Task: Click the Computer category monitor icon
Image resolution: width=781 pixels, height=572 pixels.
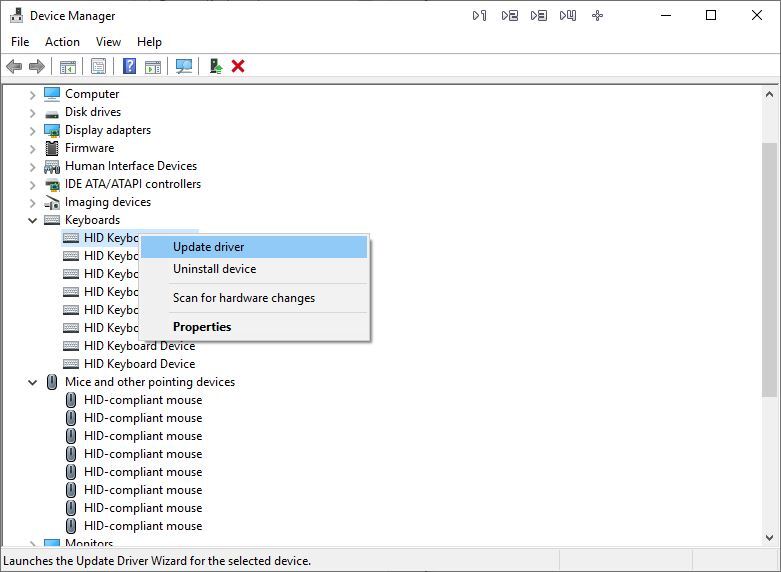Action: [x=52, y=94]
